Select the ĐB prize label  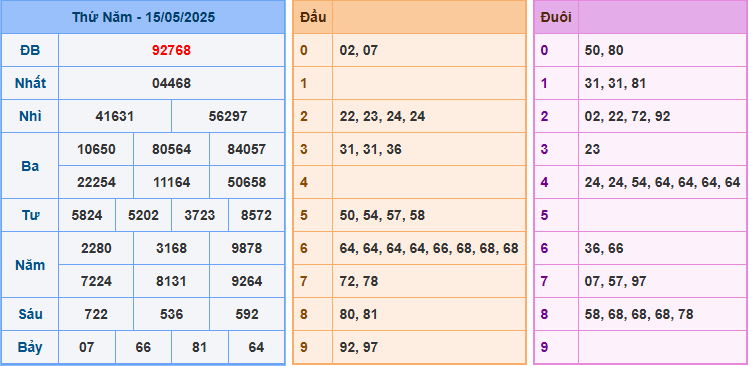(30, 50)
